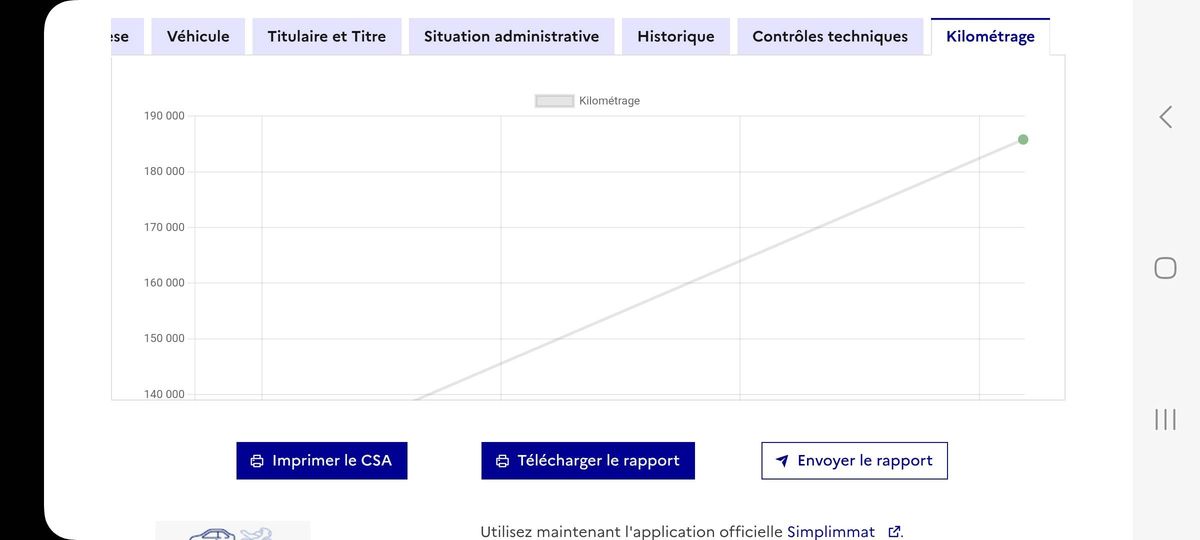The image size is (1200, 540).
Task: Click the car illustration thumbnail
Action: pyautogui.click(x=232, y=531)
